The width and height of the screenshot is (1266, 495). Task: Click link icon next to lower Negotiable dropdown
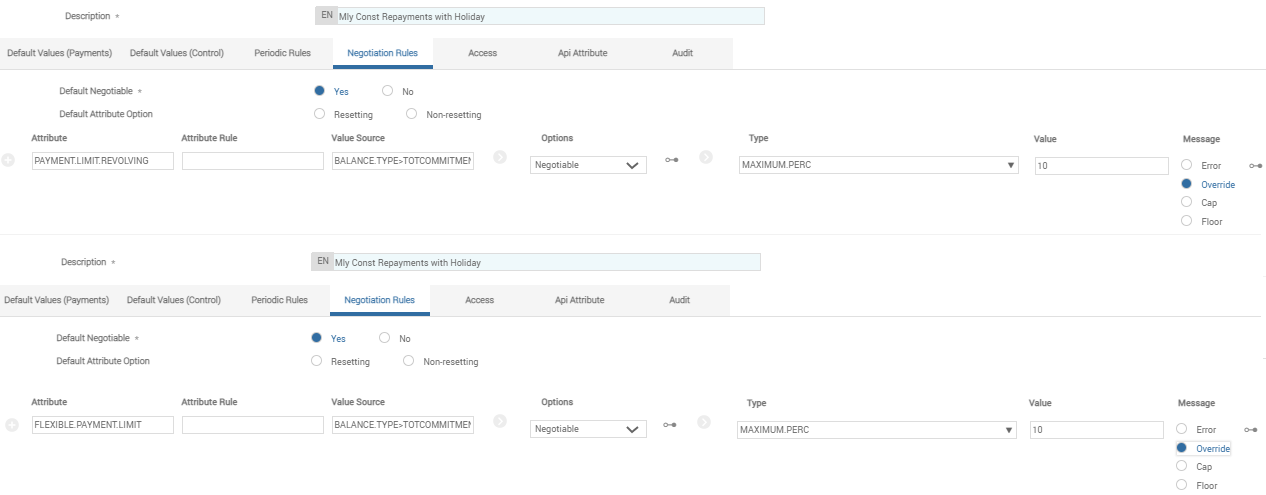tap(672, 424)
